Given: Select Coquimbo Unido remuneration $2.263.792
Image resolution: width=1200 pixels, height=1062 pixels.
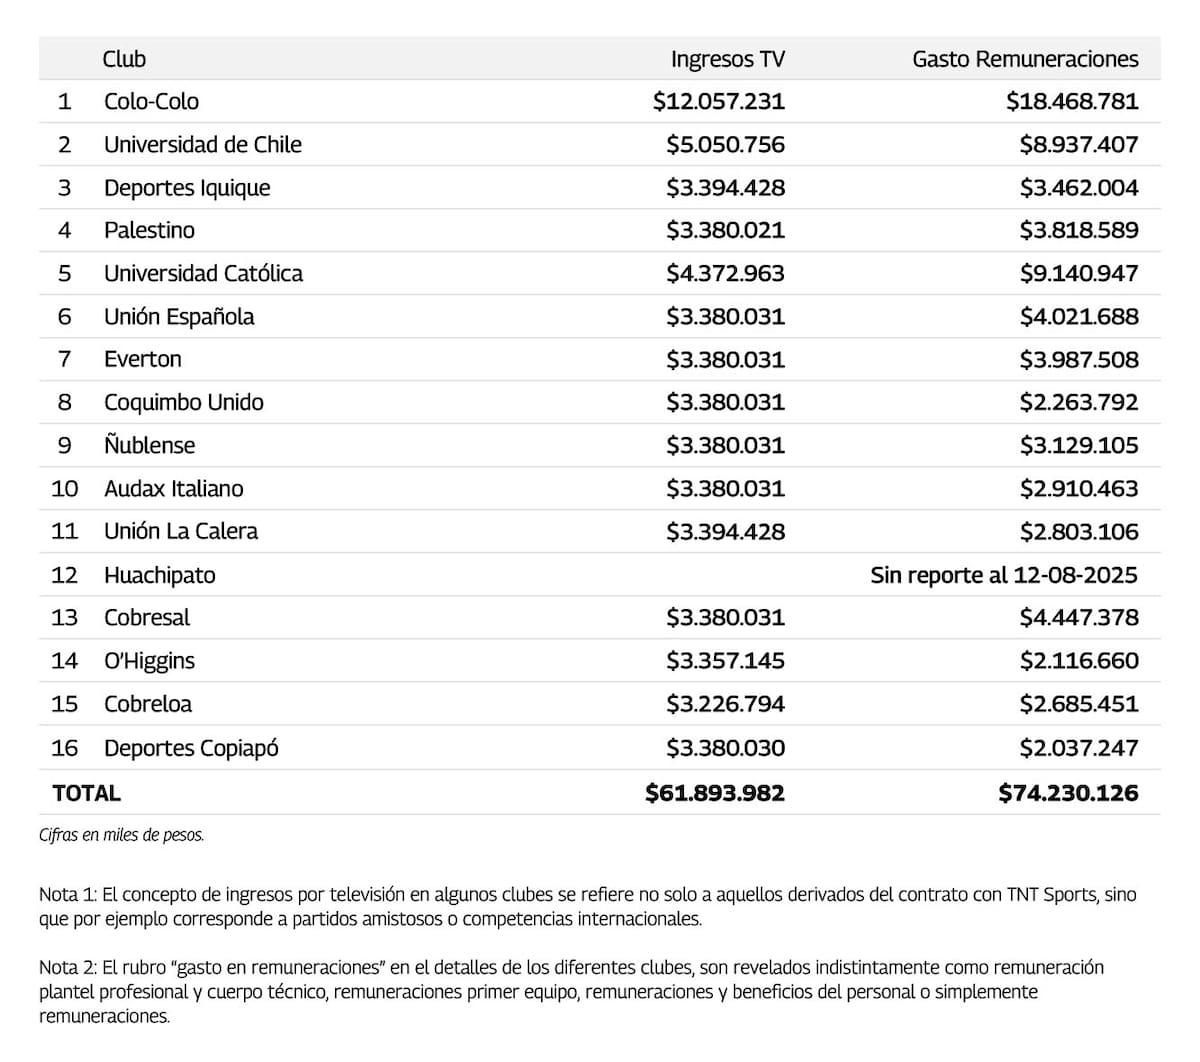Looking at the screenshot, I should tap(1079, 402).
